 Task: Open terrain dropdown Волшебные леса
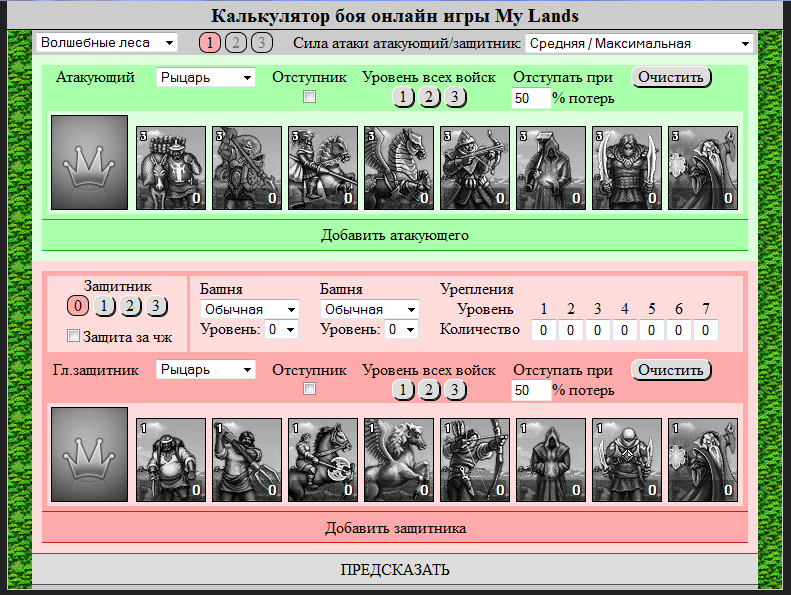[106, 42]
